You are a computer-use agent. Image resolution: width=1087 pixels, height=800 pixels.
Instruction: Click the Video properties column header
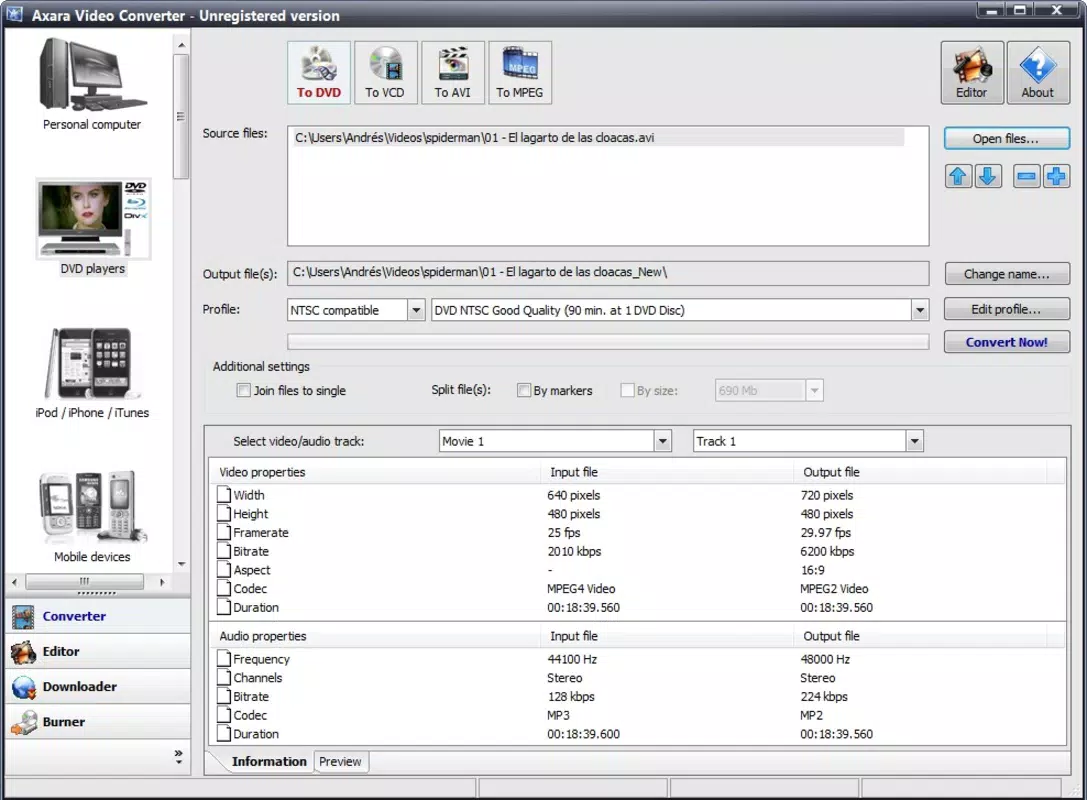point(375,472)
